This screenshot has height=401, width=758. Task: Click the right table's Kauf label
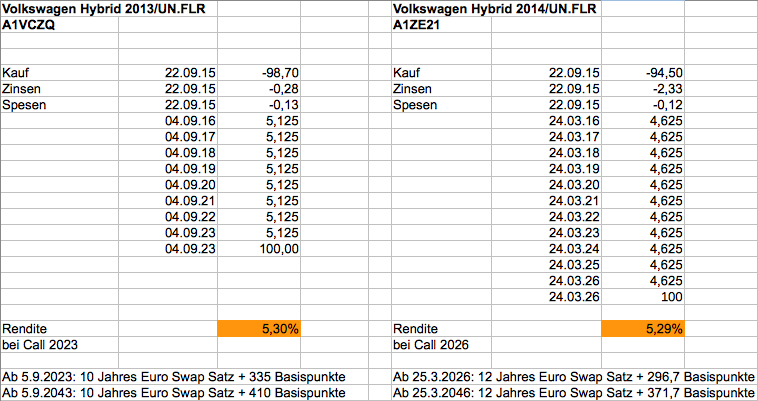click(x=407, y=73)
